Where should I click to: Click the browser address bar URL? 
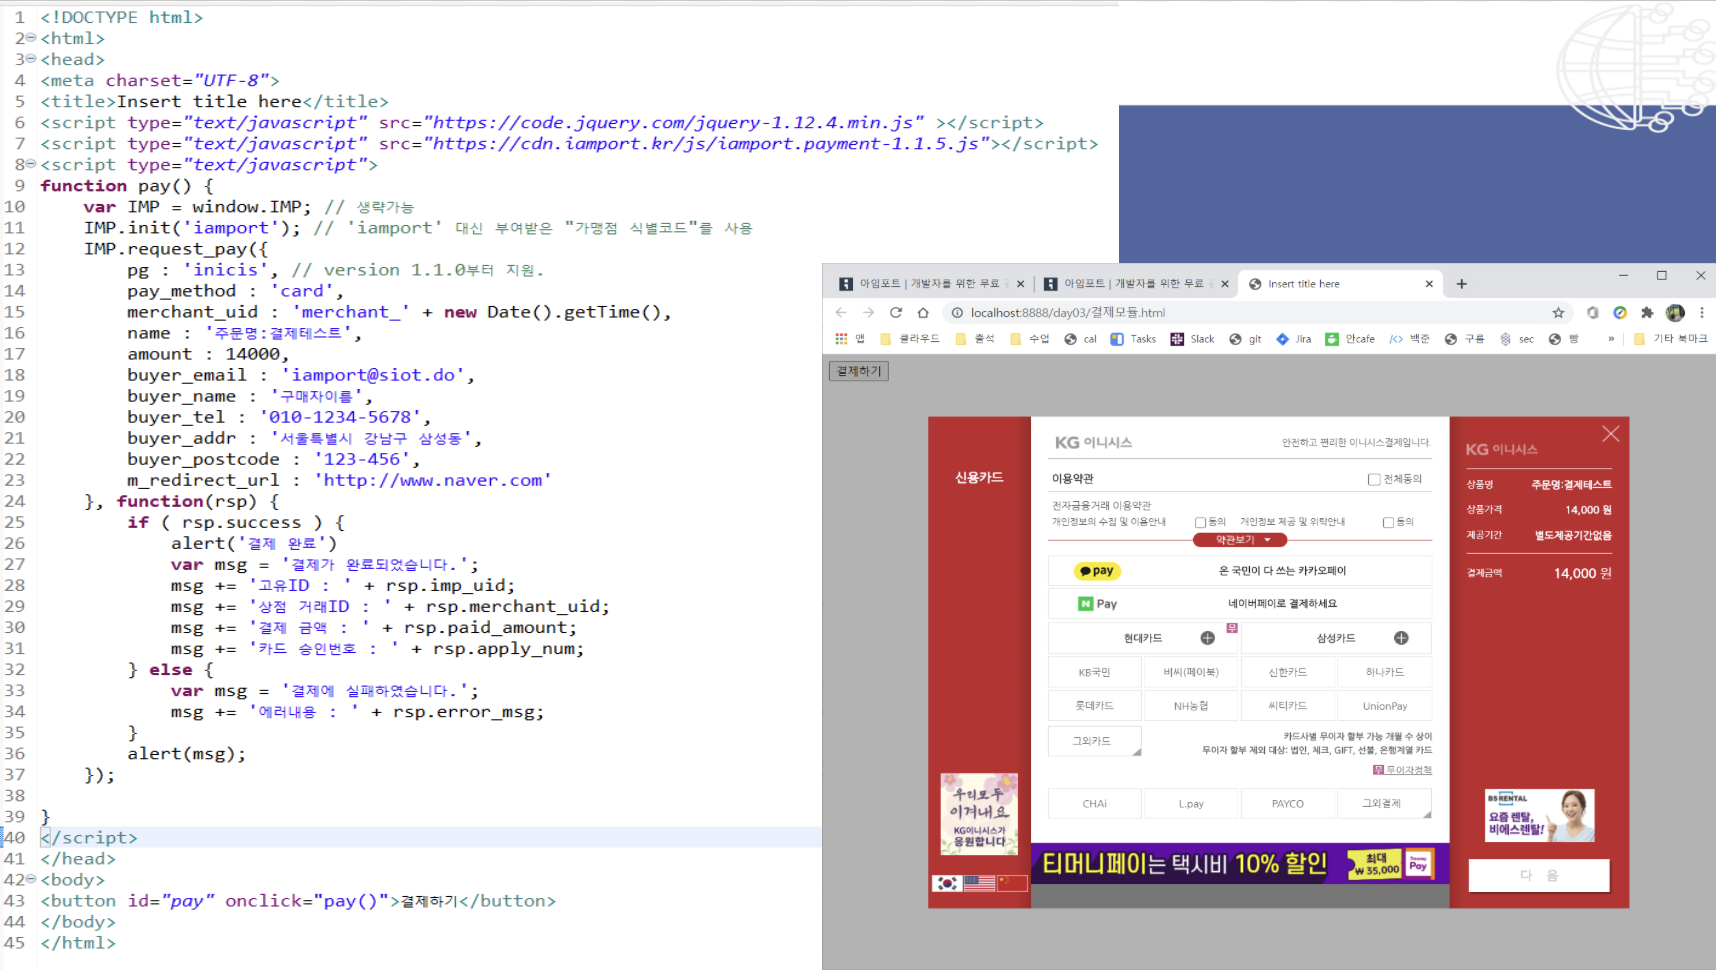[x=1068, y=312]
